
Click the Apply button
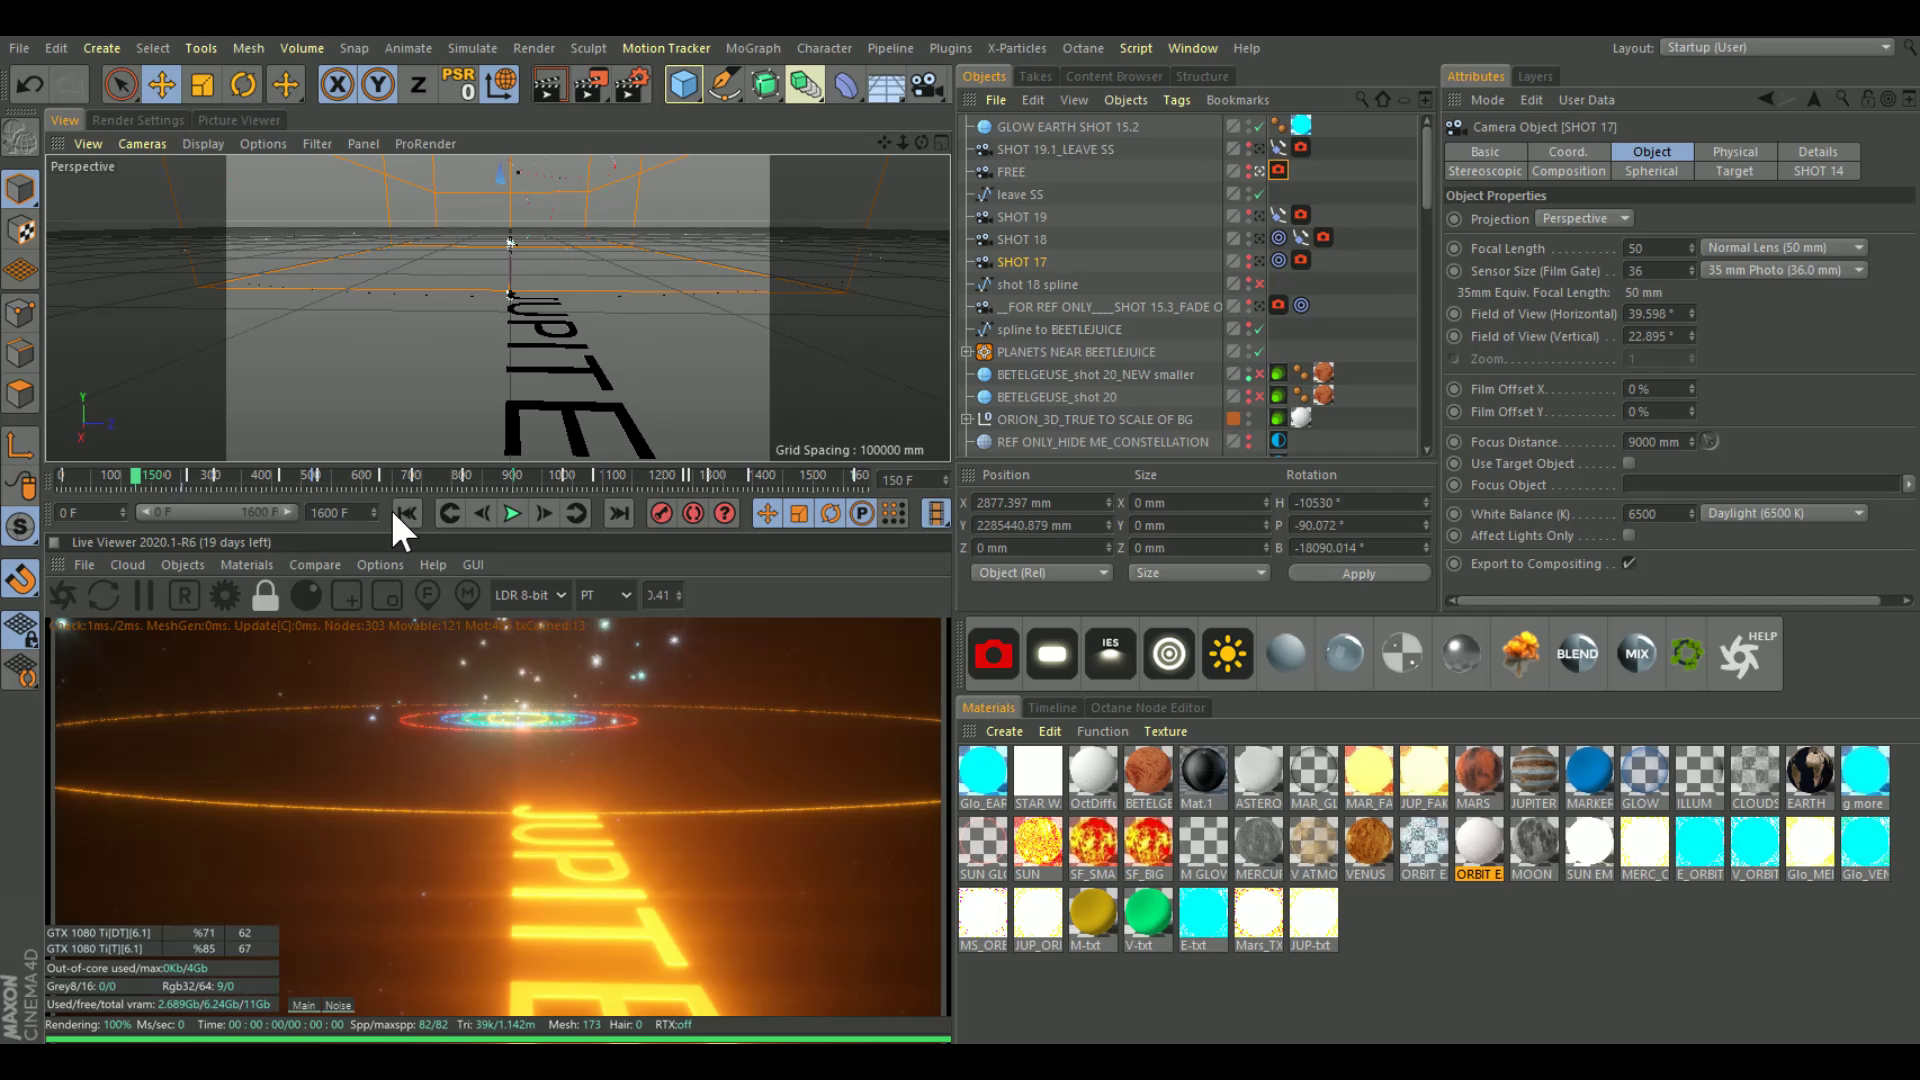[1358, 573]
